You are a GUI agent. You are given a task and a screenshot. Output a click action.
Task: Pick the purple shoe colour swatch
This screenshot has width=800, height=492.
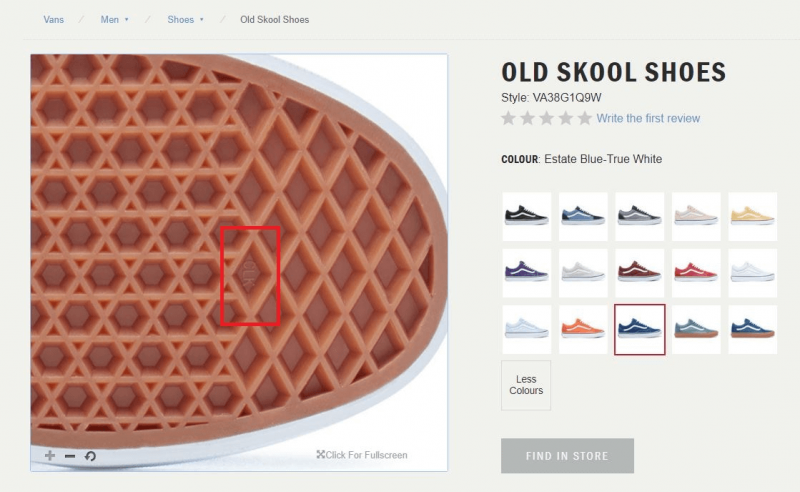tap(526, 272)
